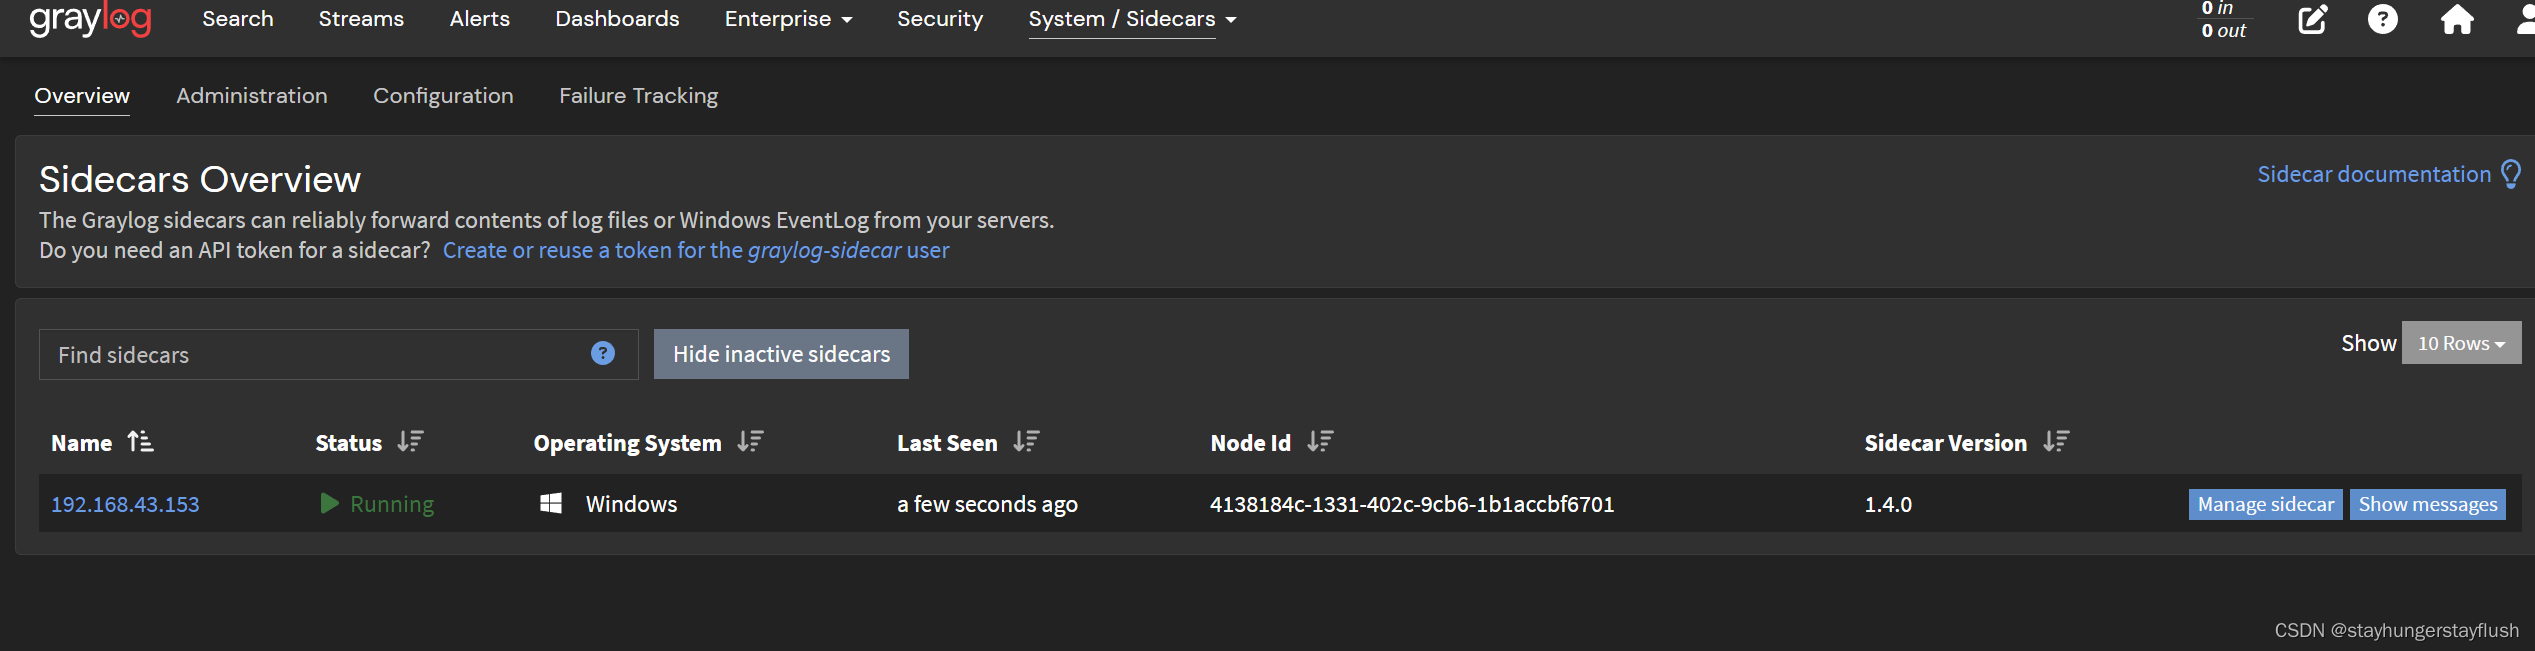Open the 10 Rows page size dropdown
This screenshot has width=2535, height=651.
coord(2461,343)
